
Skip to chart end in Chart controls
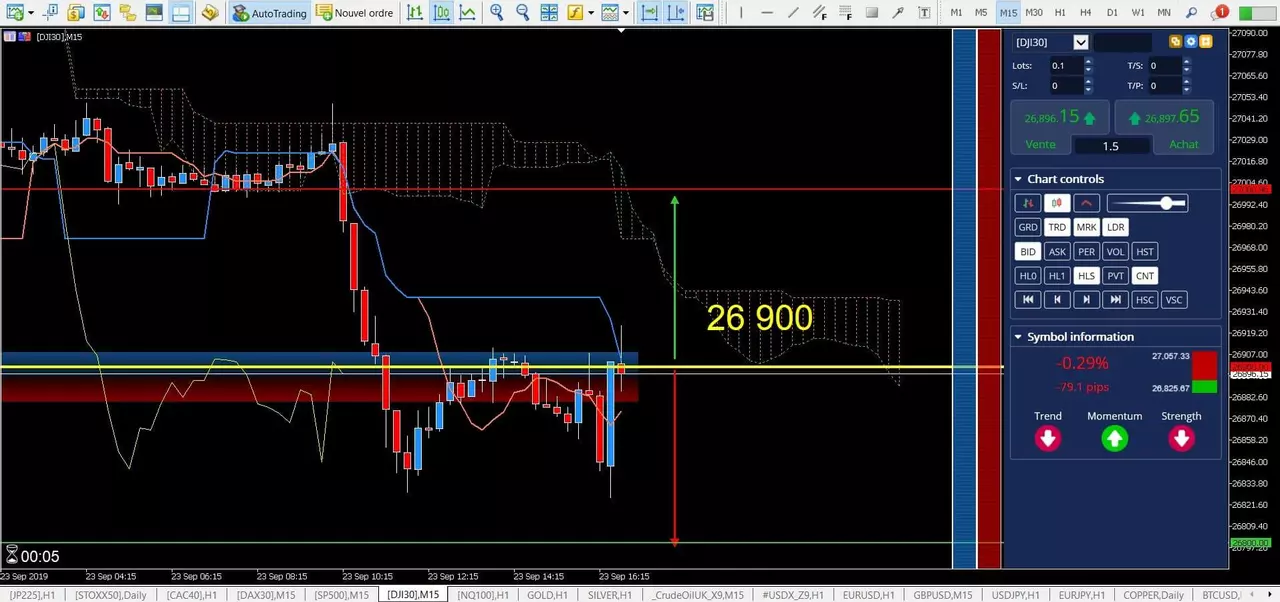(x=1115, y=300)
